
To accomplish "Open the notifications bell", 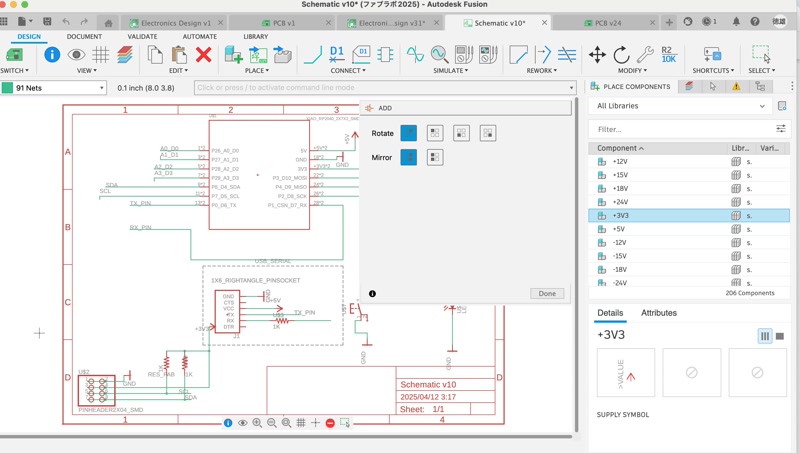I will coord(736,21).
